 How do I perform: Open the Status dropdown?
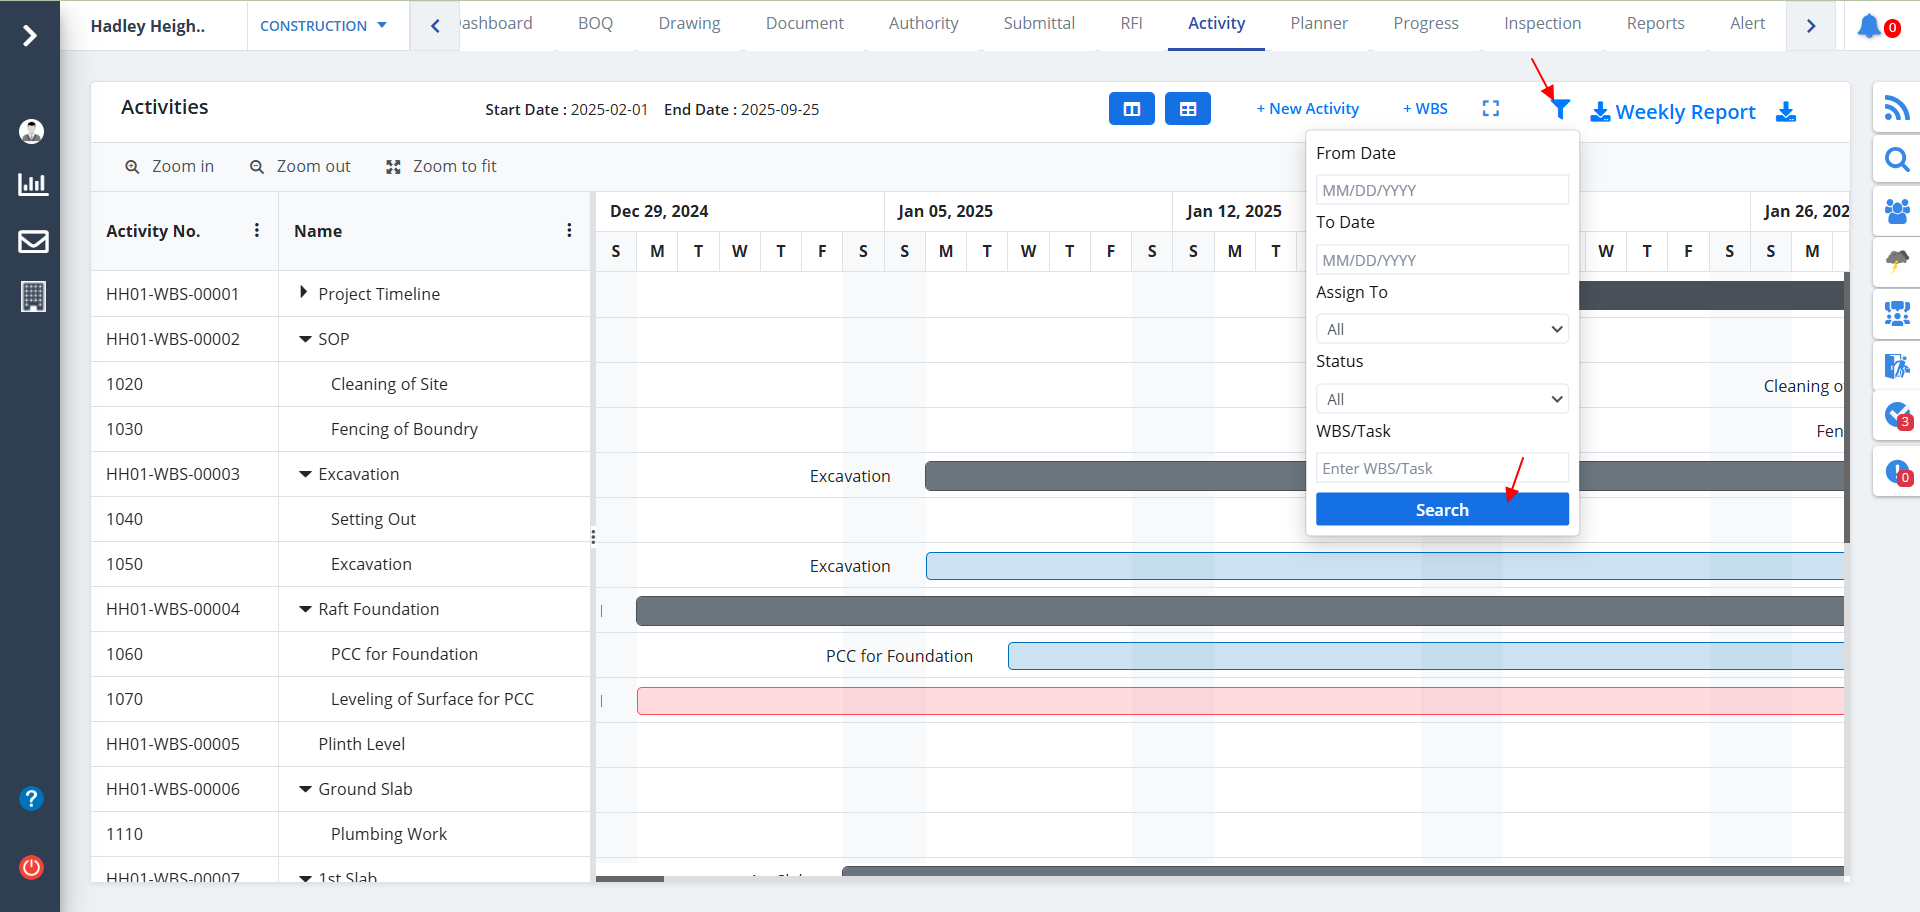(x=1441, y=399)
